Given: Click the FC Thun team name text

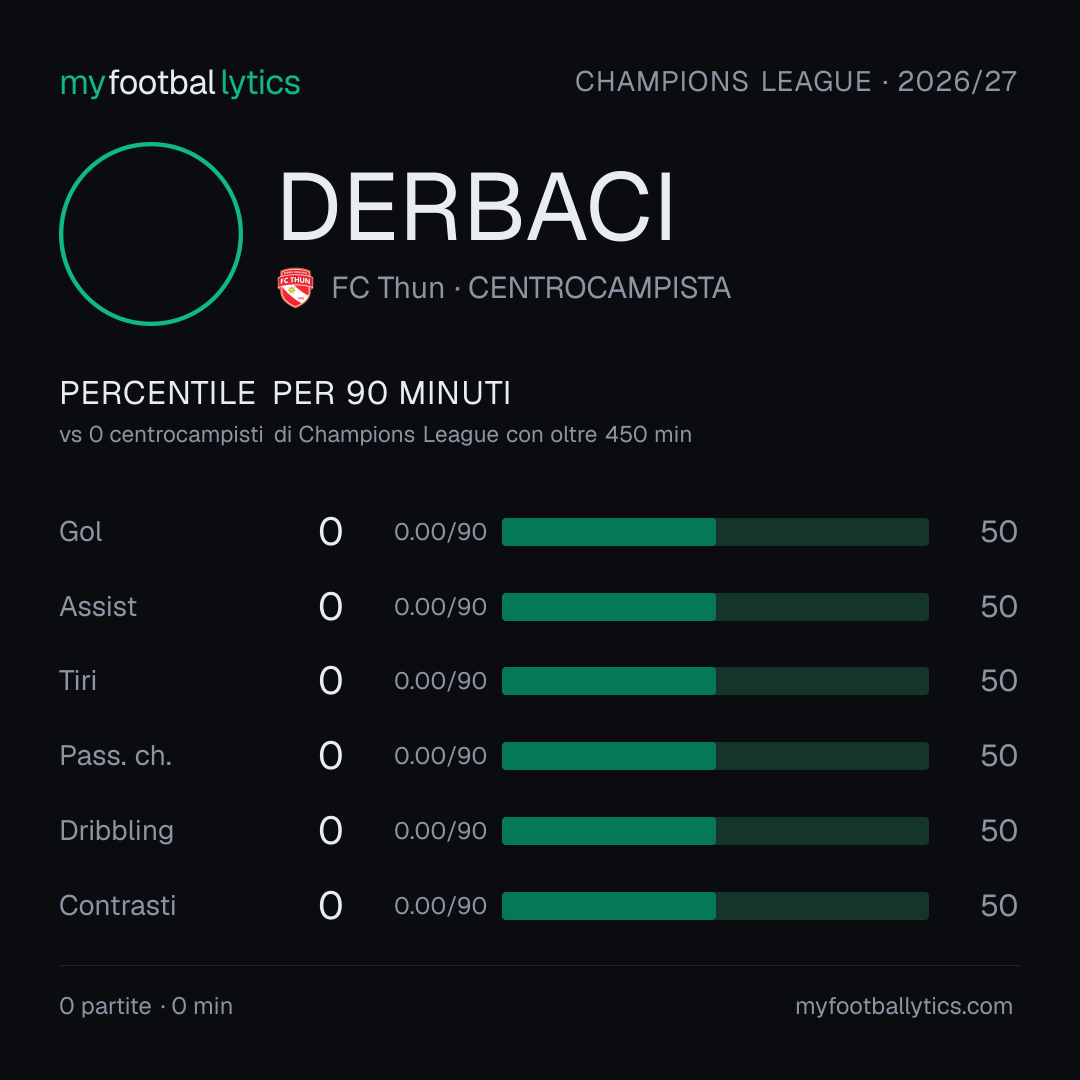Looking at the screenshot, I should (388, 288).
